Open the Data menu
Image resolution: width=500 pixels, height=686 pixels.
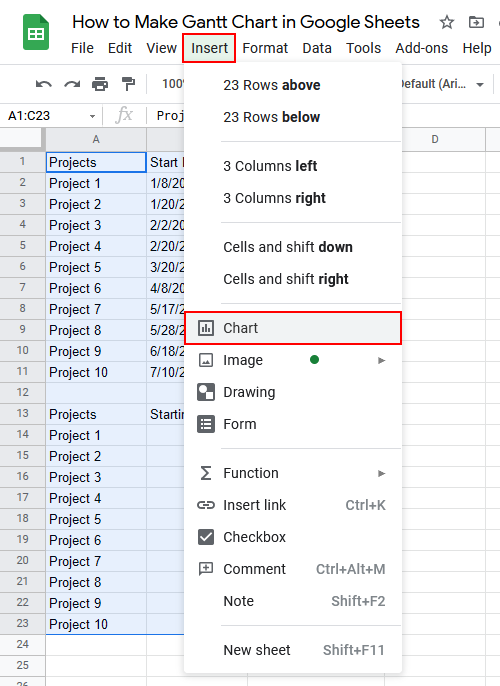click(317, 48)
